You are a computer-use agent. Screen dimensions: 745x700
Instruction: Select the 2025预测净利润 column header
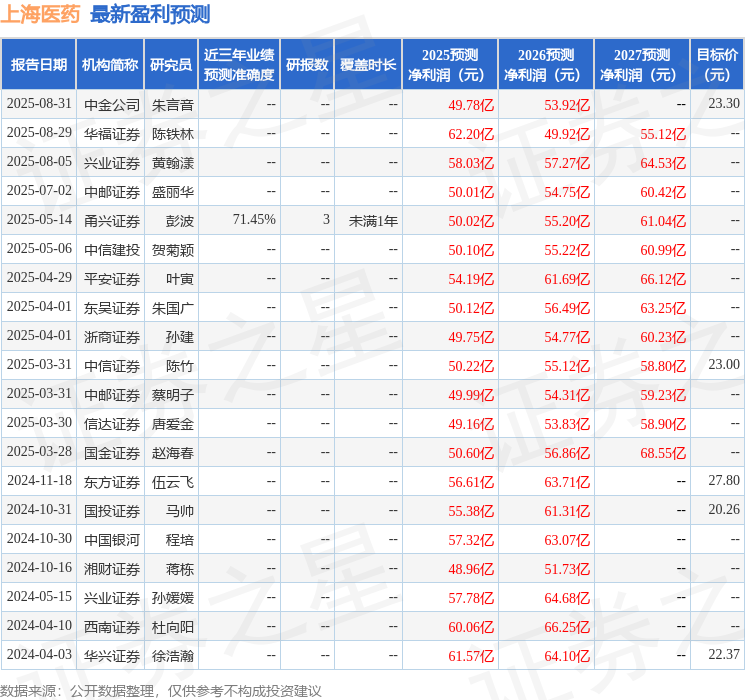click(450, 65)
